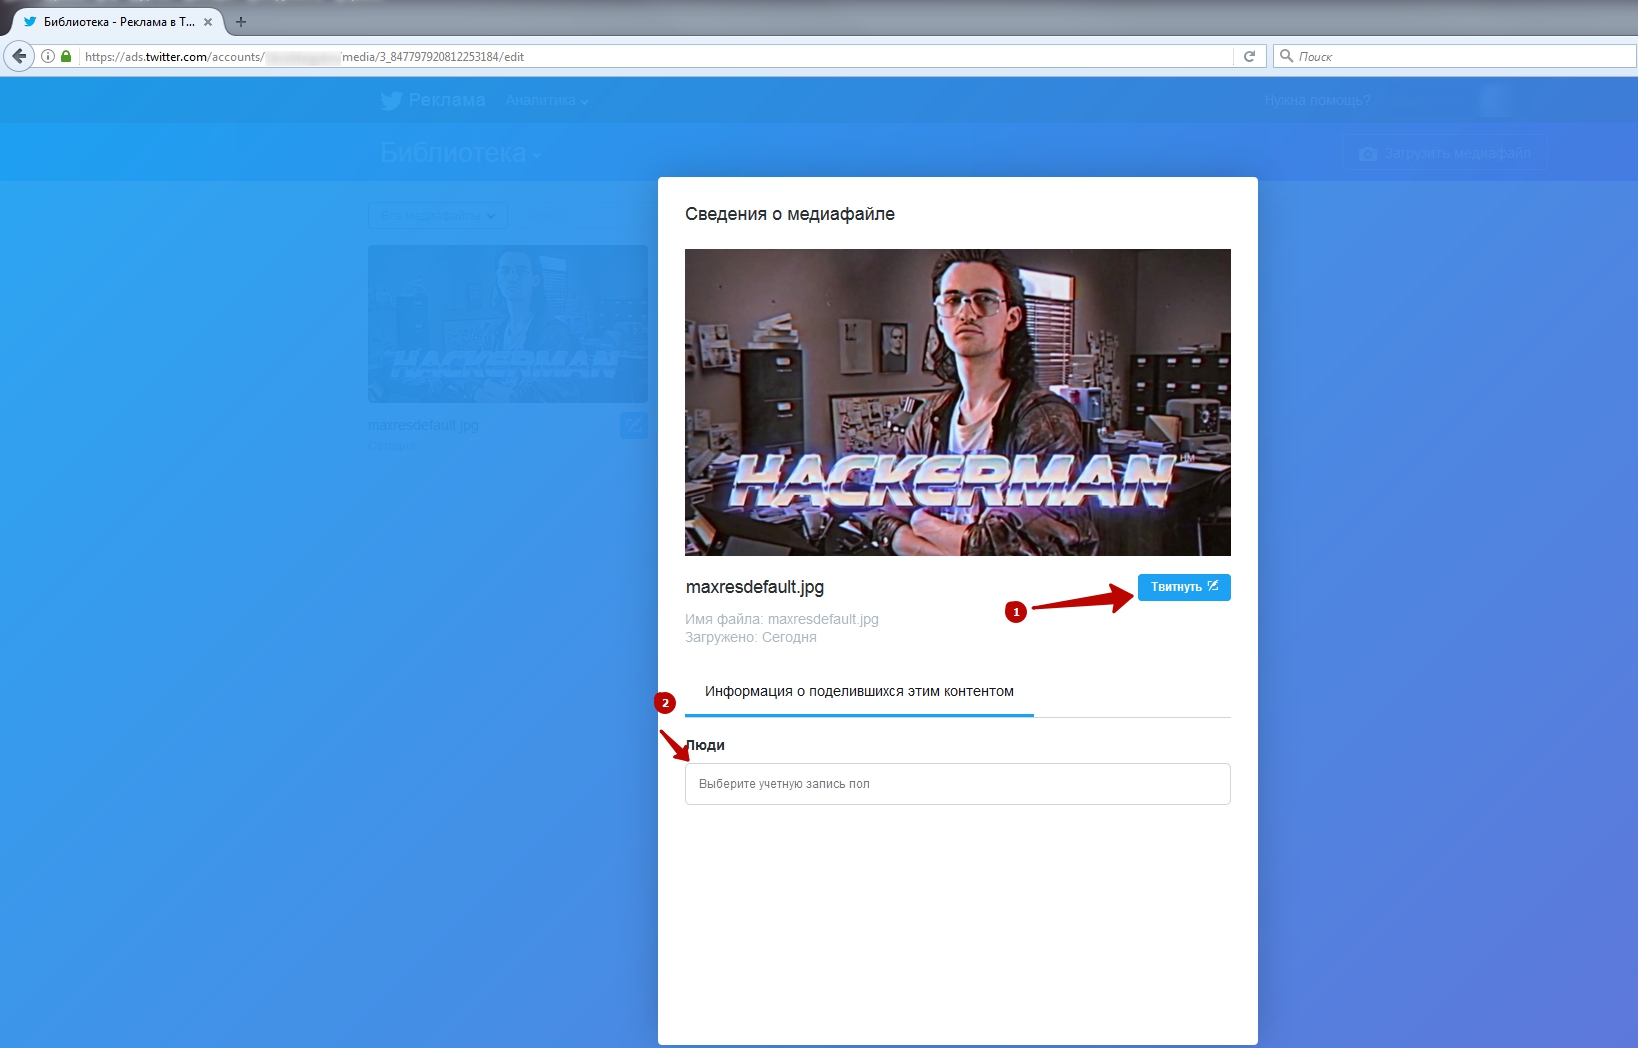Close the Библиотека browser tab

(208, 21)
